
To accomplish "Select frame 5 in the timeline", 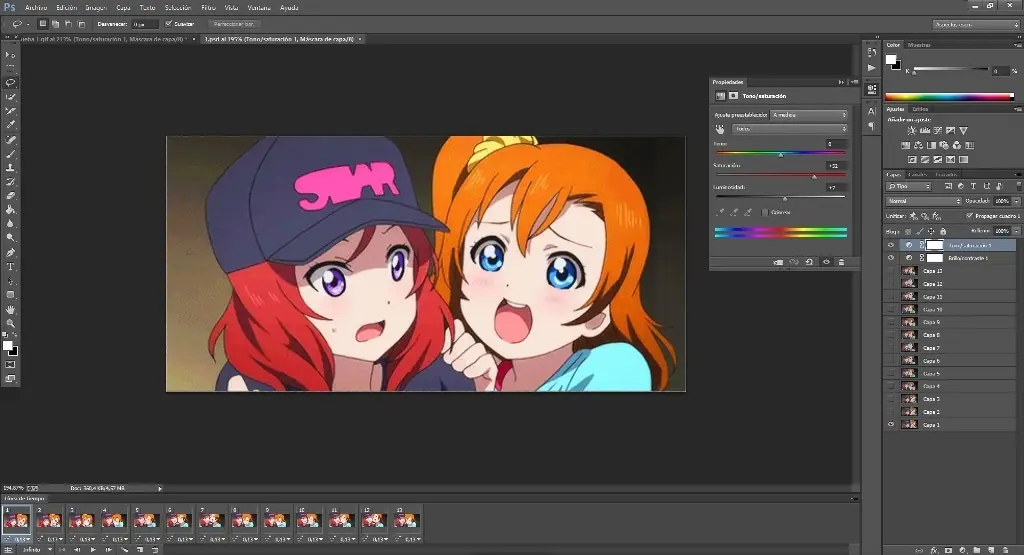I will (145, 519).
